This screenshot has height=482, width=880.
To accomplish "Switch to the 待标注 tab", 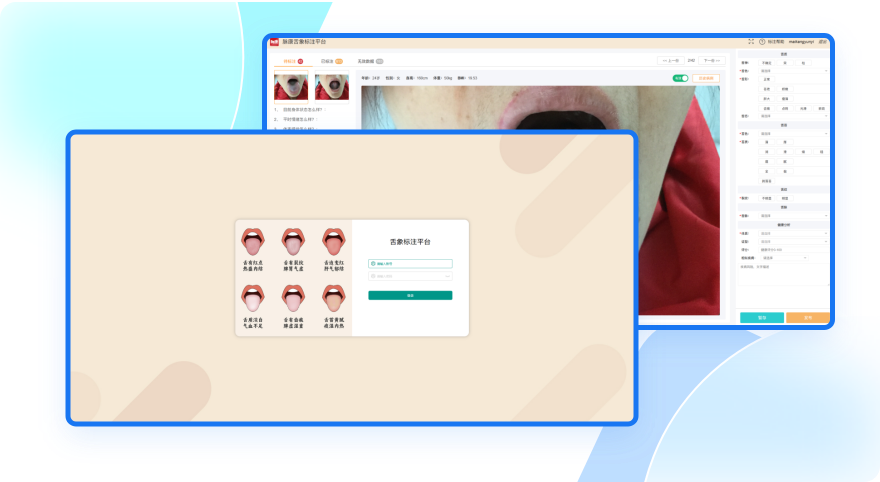I will [291, 61].
